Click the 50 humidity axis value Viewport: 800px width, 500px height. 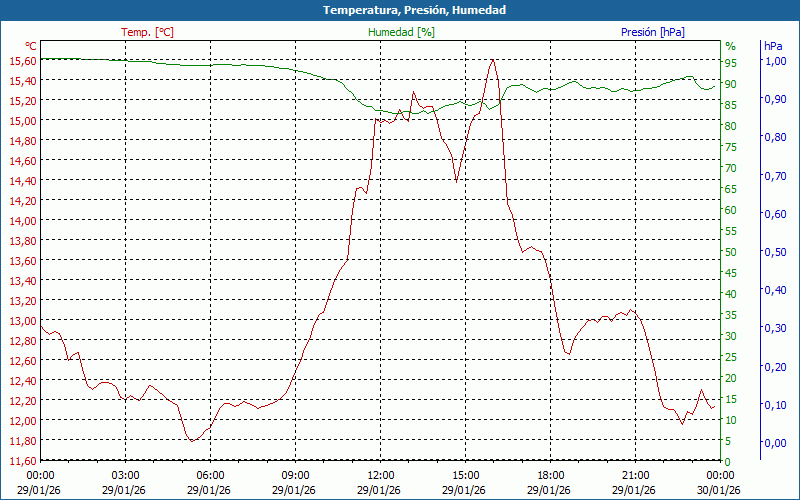coord(730,252)
